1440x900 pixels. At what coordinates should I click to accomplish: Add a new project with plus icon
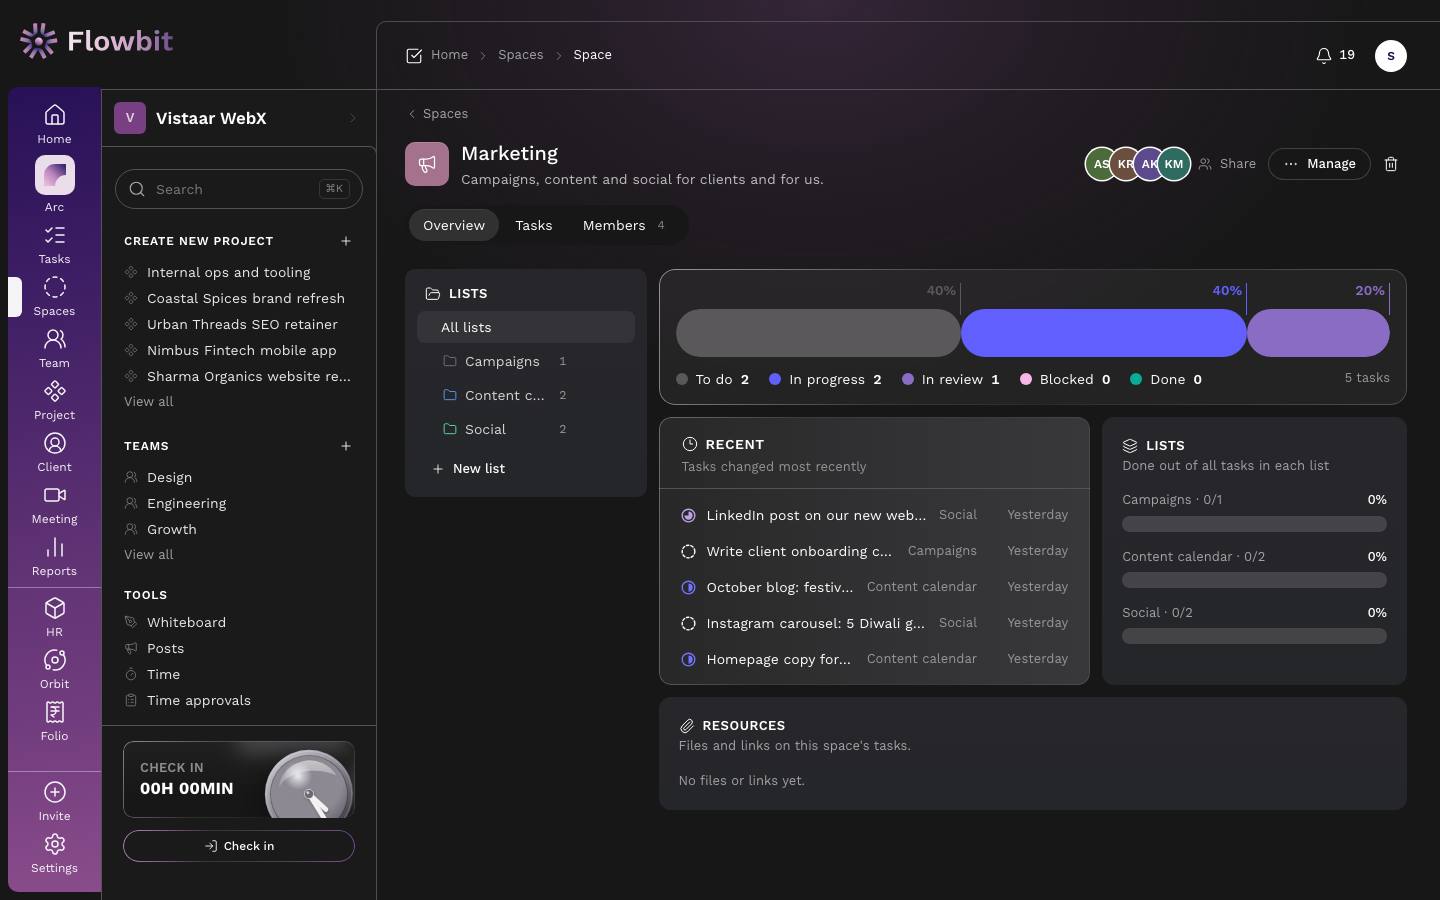pyautogui.click(x=346, y=241)
